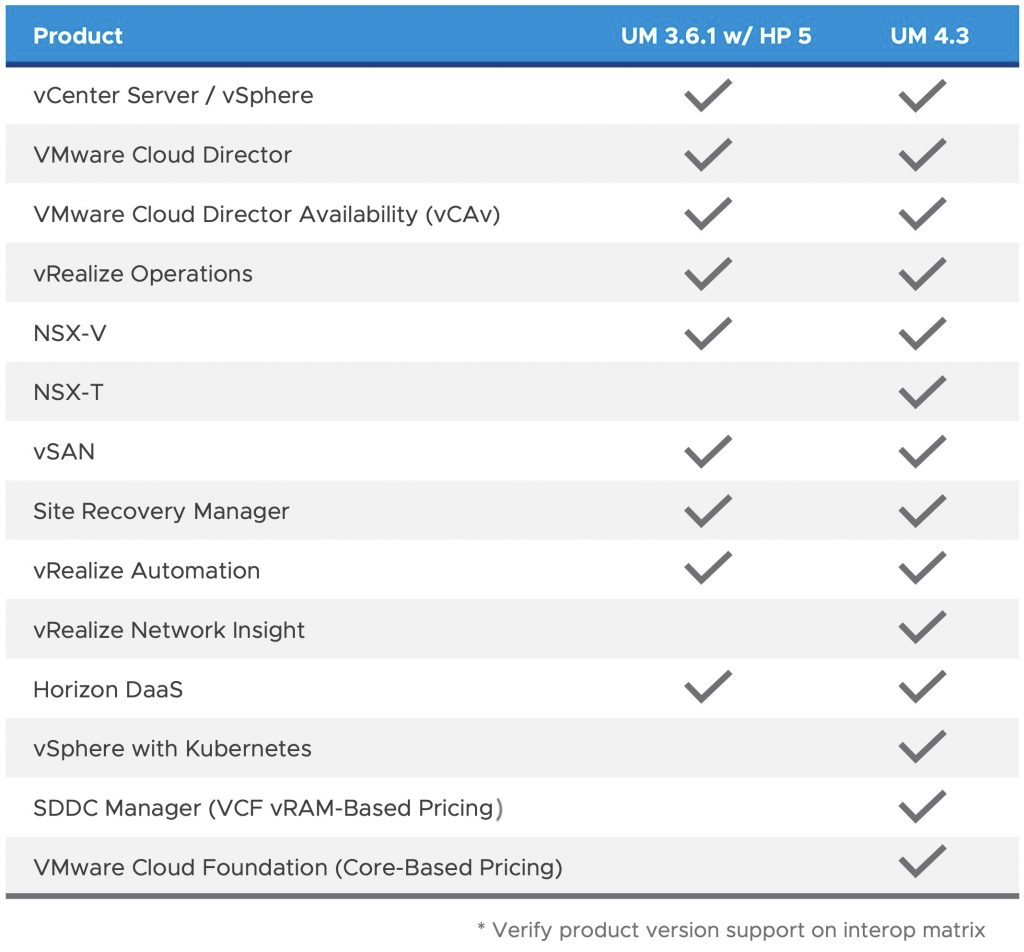Click the vSphere with Kubernetes UM 4.3 checkmark
Screen dimensions: 1024x952
click(x=922, y=747)
